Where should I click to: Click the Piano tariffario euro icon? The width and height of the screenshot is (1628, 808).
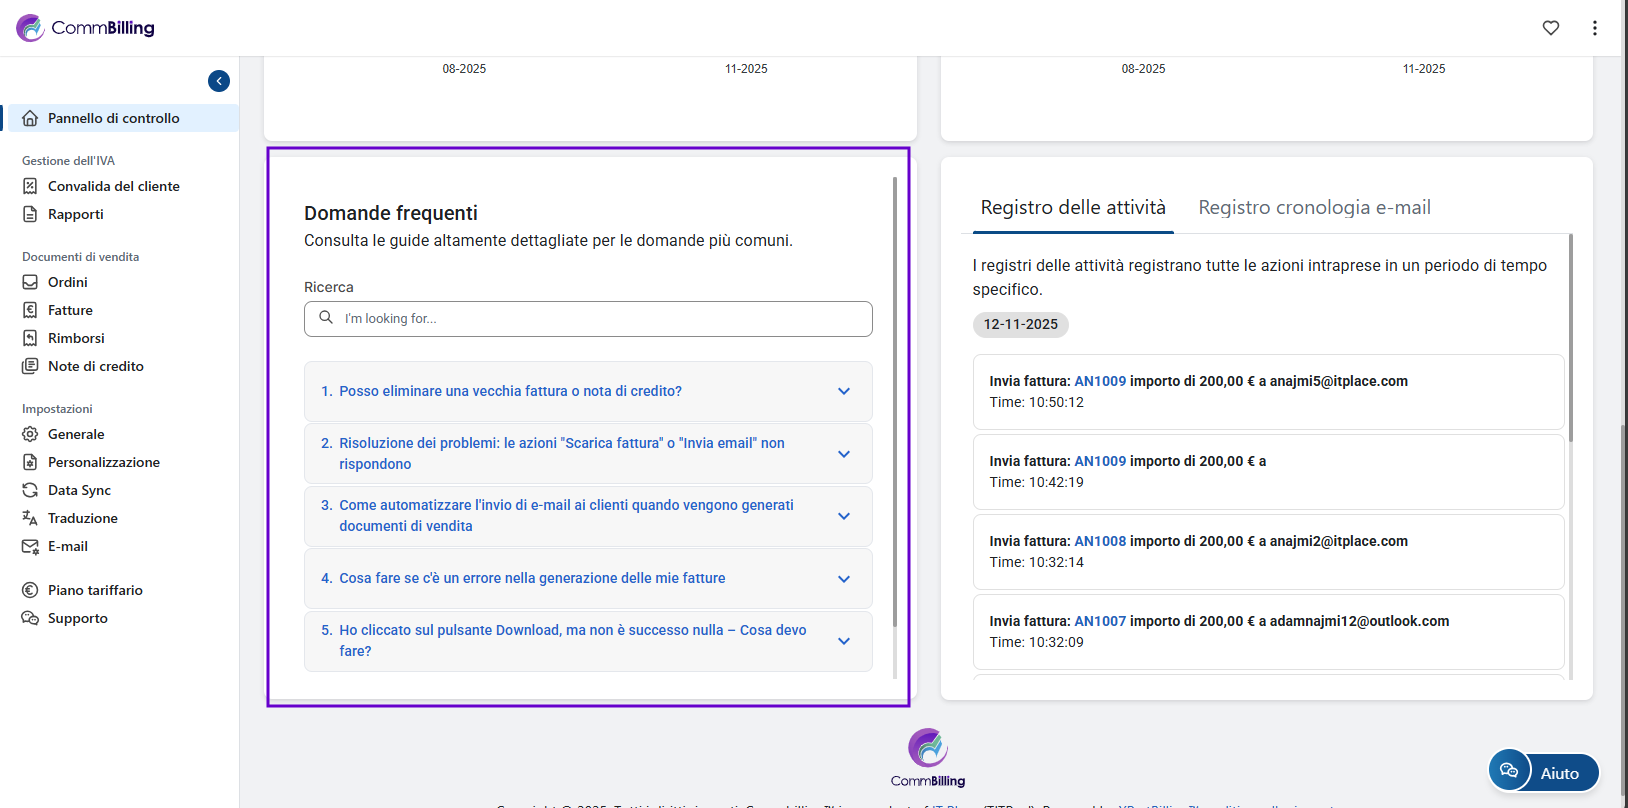(30, 590)
